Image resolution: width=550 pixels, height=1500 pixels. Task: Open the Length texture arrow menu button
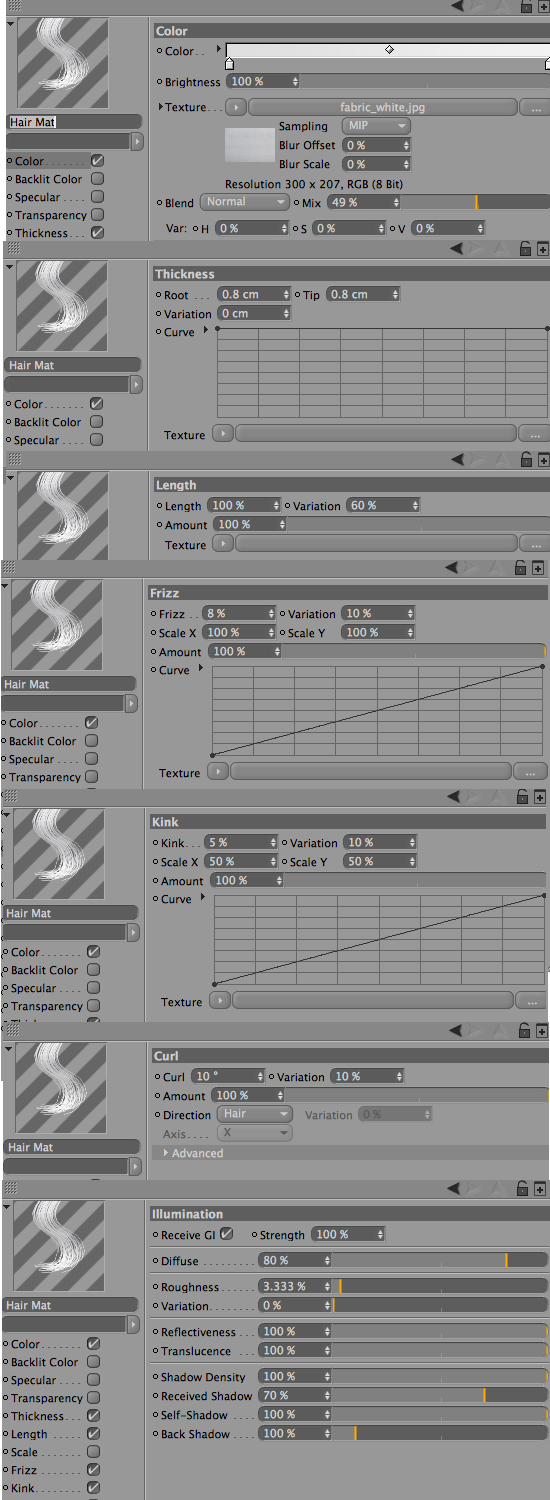pyautogui.click(x=223, y=544)
